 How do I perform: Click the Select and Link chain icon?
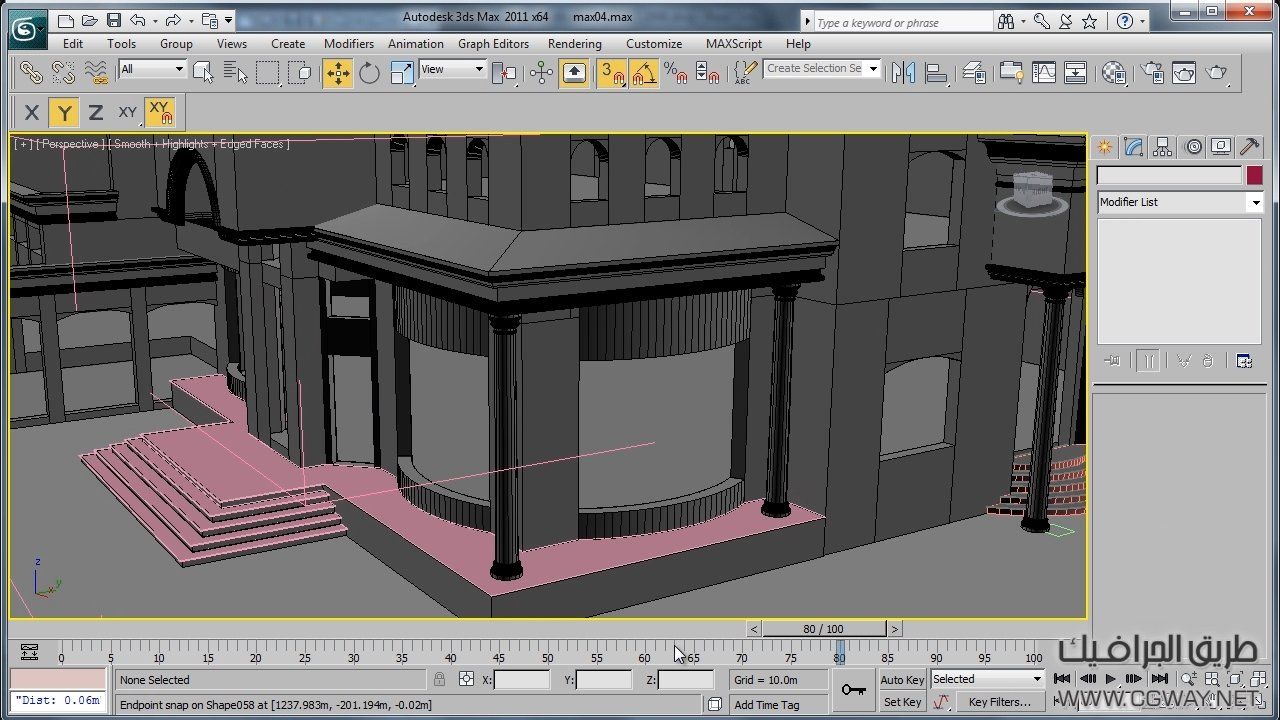32,73
